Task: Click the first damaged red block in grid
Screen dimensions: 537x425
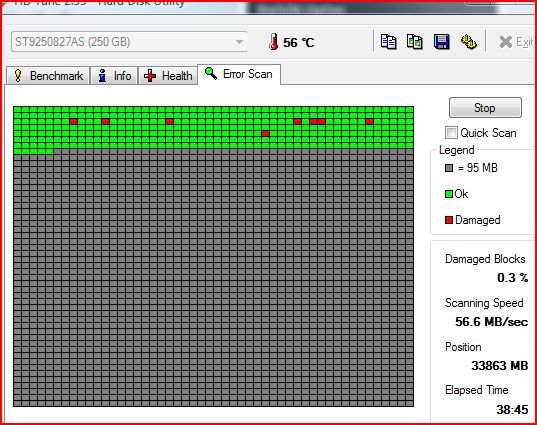Action: pyautogui.click(x=74, y=121)
